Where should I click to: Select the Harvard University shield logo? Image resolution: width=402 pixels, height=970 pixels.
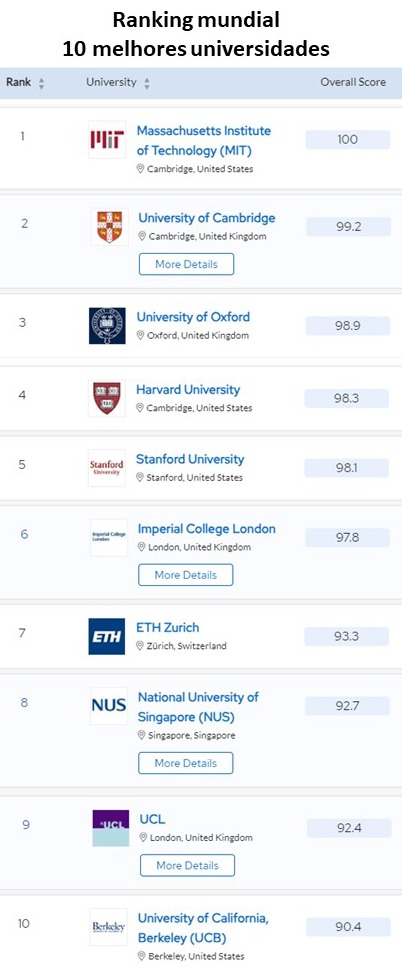click(x=107, y=398)
